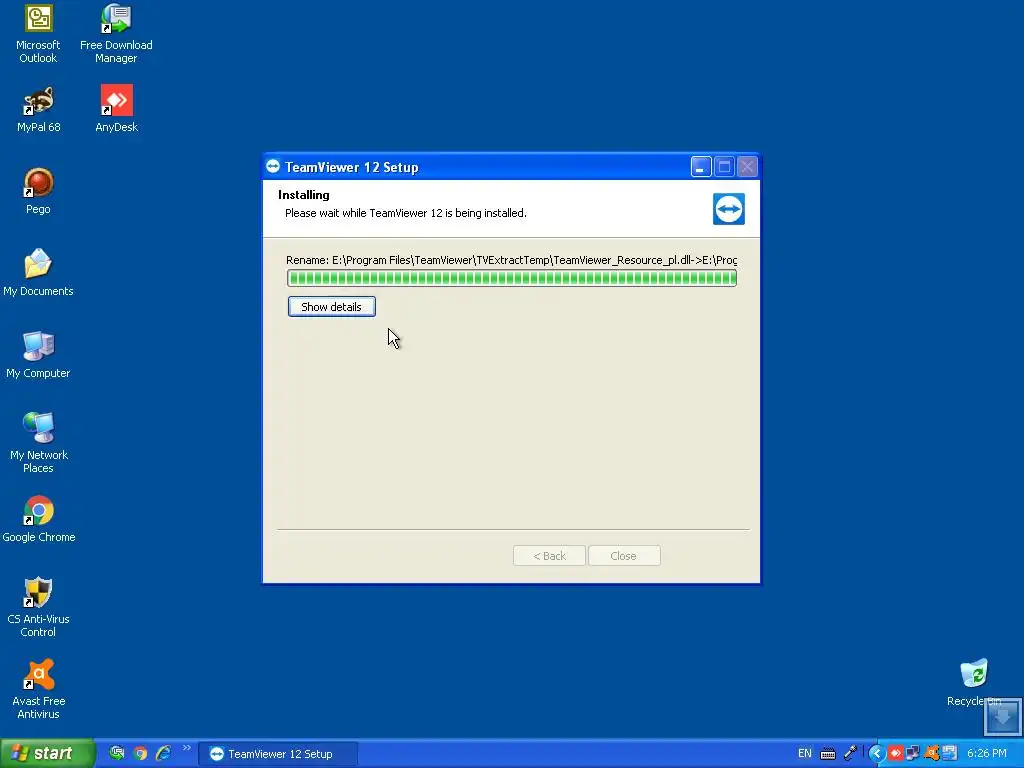Click the on-screen keyboard language bar icon
This screenshot has height=768, width=1024.
[x=827, y=754]
